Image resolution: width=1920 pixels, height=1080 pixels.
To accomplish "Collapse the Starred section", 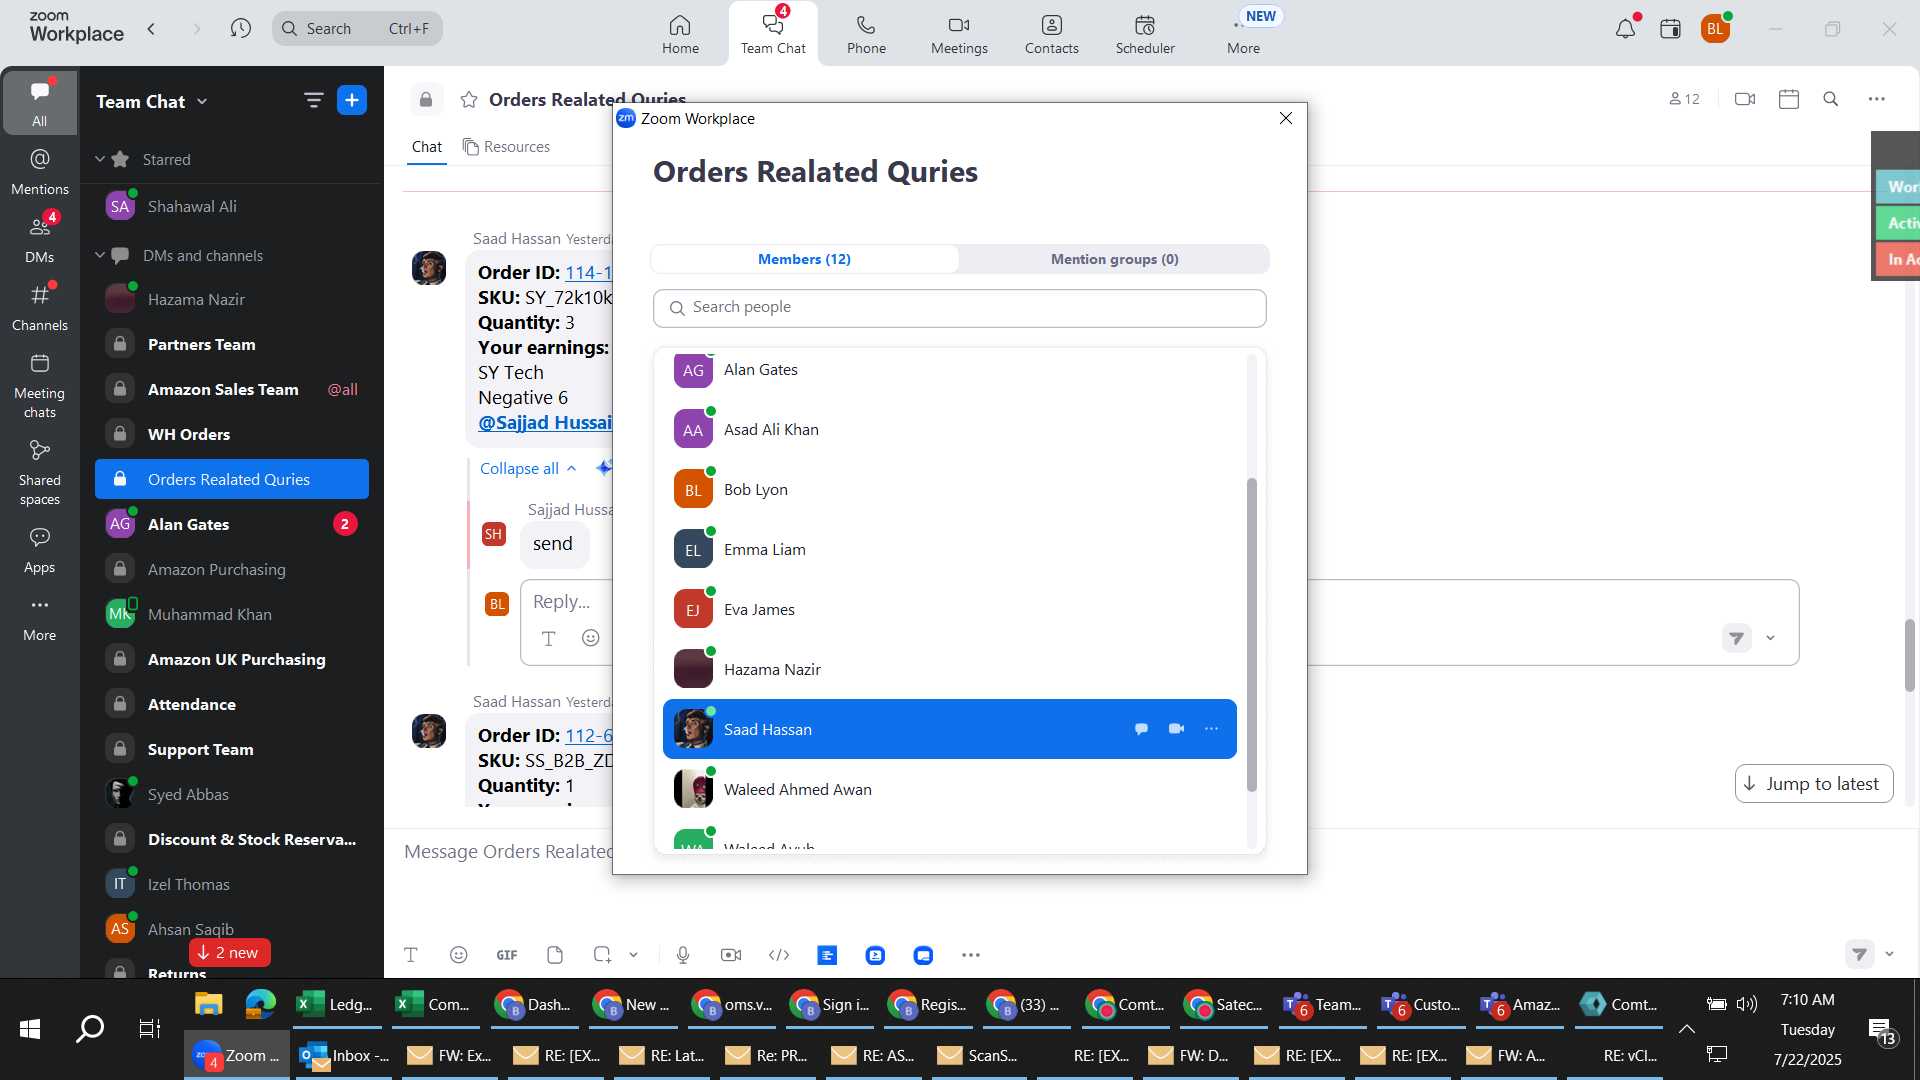I will pos(100,159).
